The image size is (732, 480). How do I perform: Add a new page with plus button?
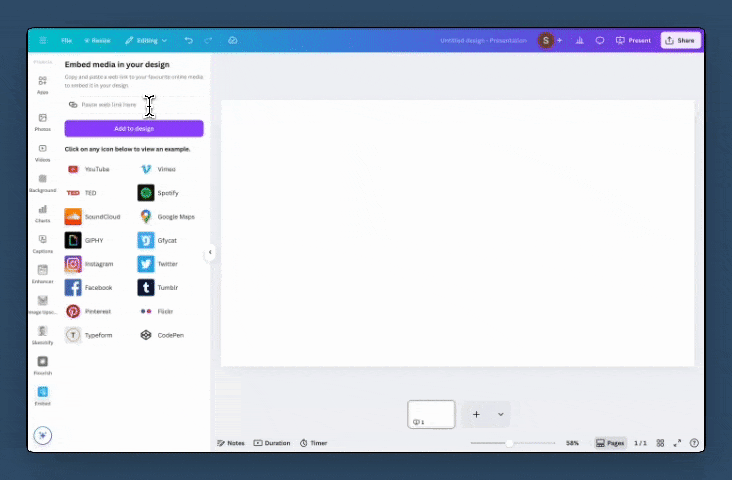(x=476, y=414)
